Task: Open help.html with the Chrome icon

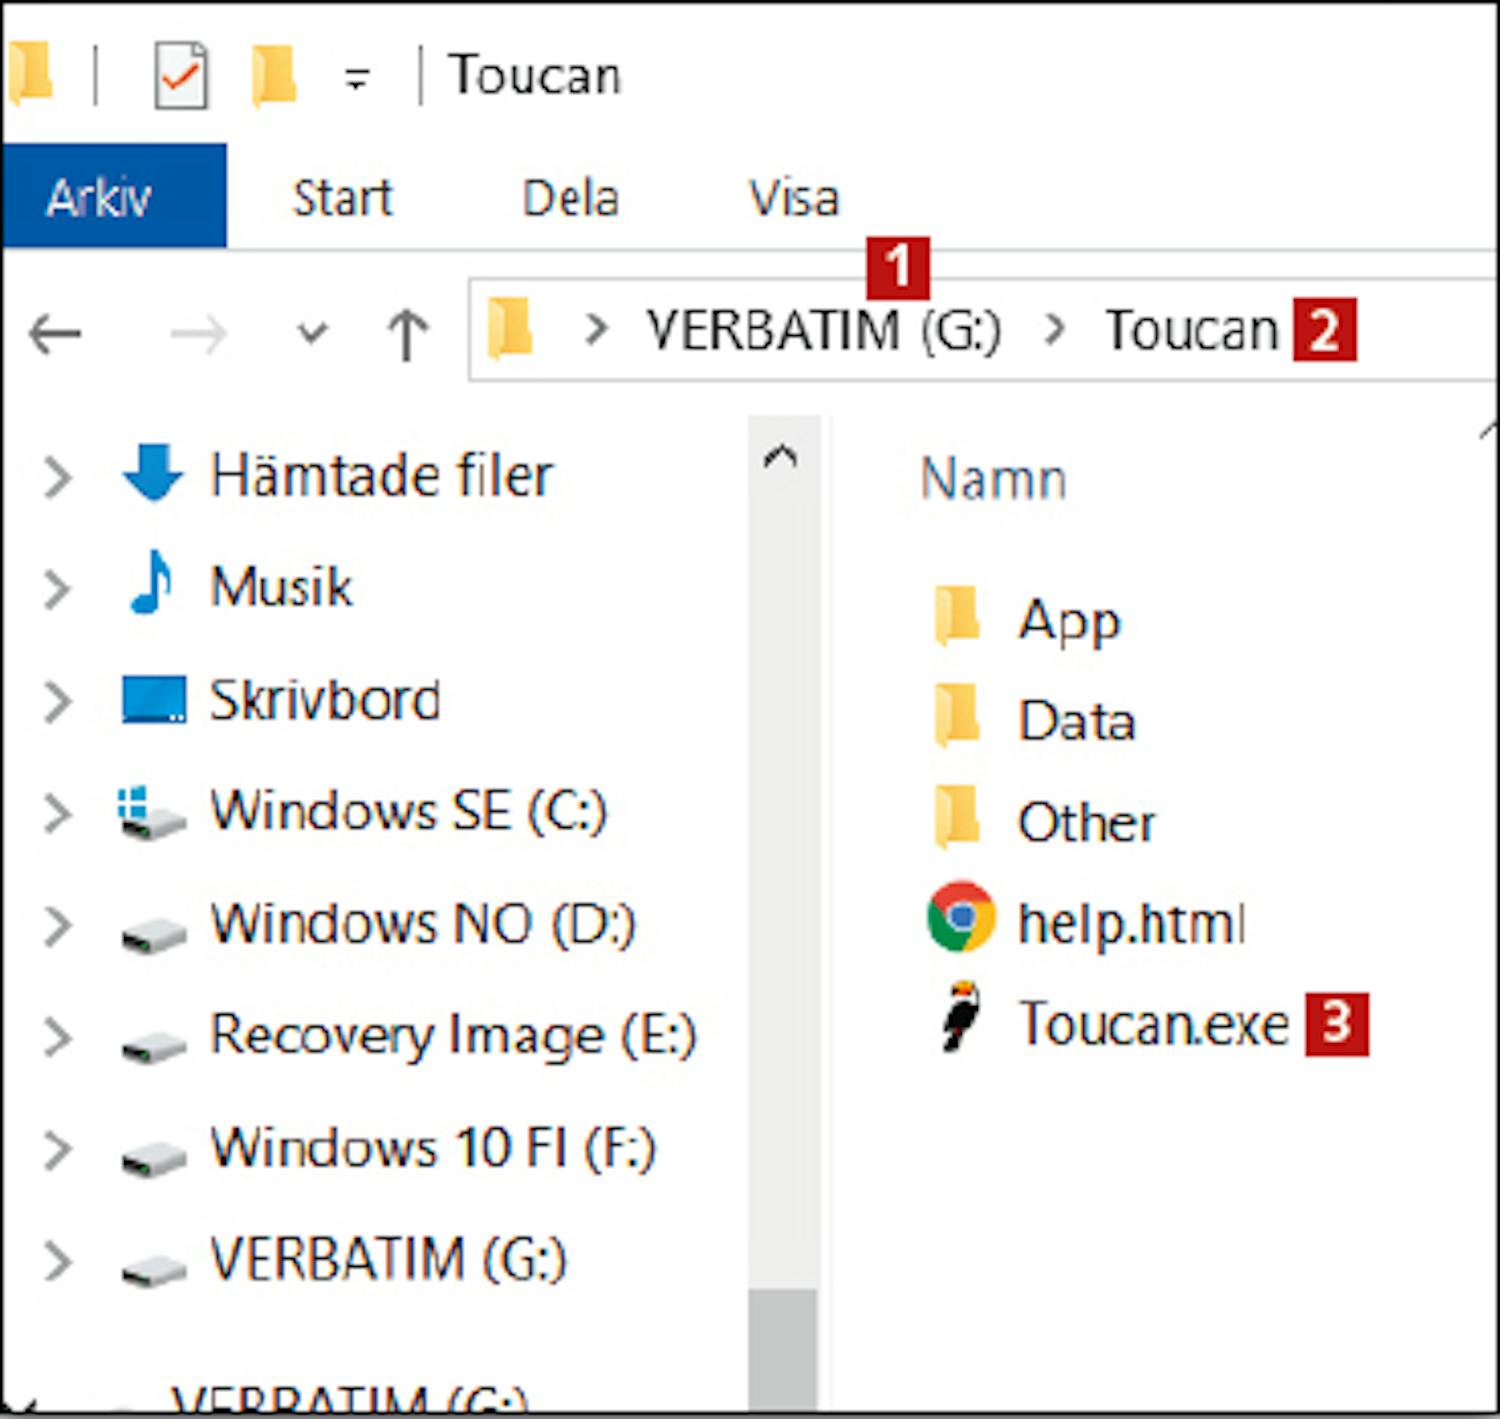Action: [x=1129, y=922]
